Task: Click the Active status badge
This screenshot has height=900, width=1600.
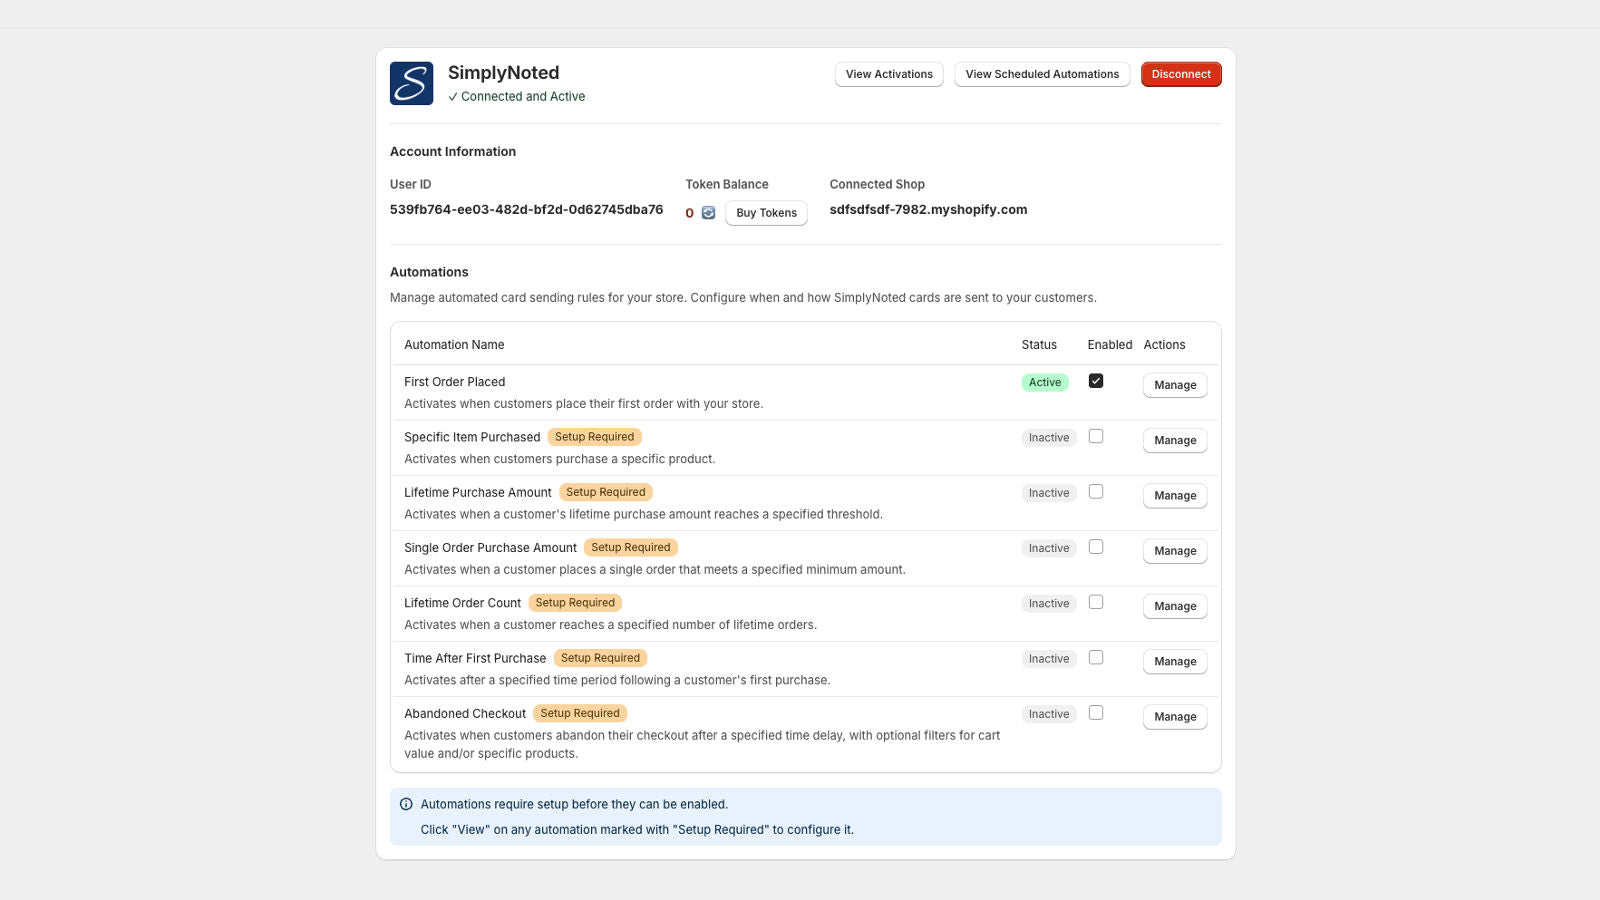Action: [x=1045, y=382]
